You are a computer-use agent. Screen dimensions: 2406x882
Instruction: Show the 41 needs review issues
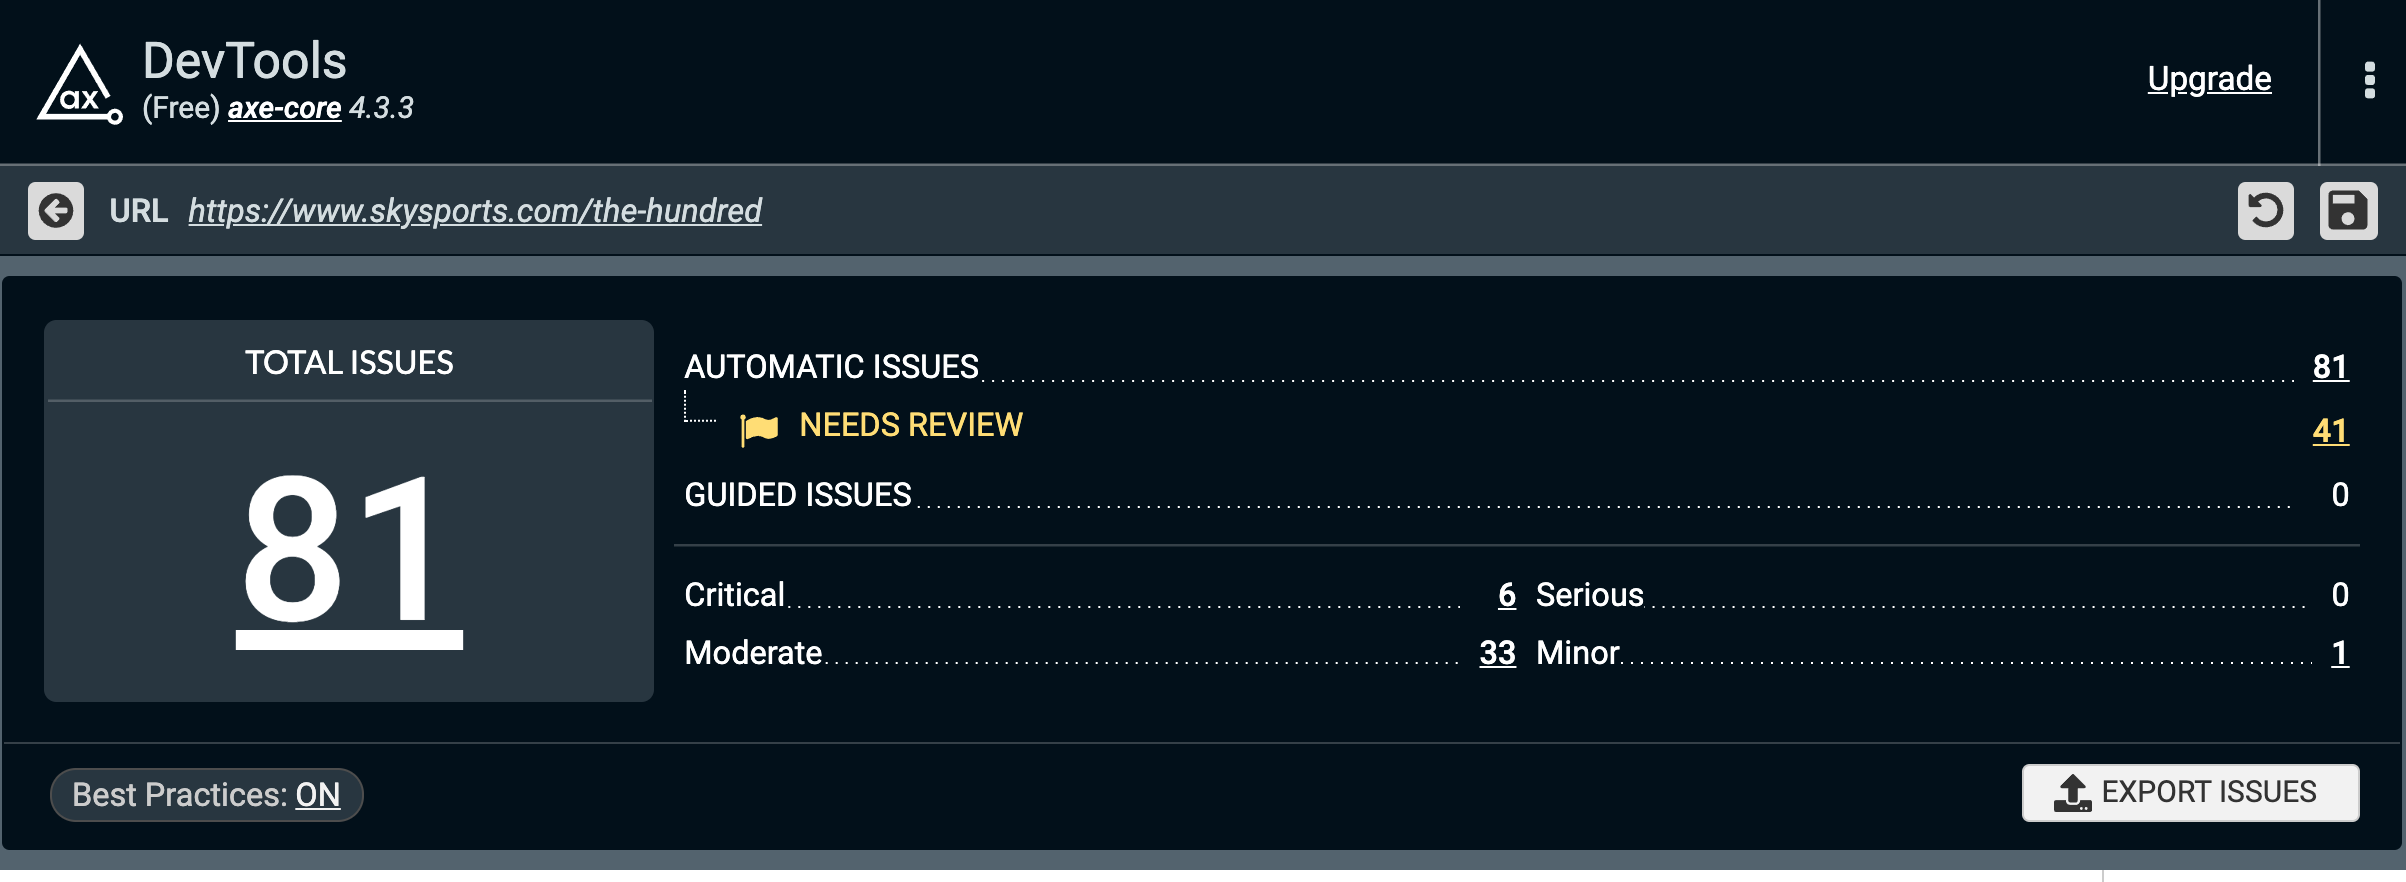coord(2330,431)
